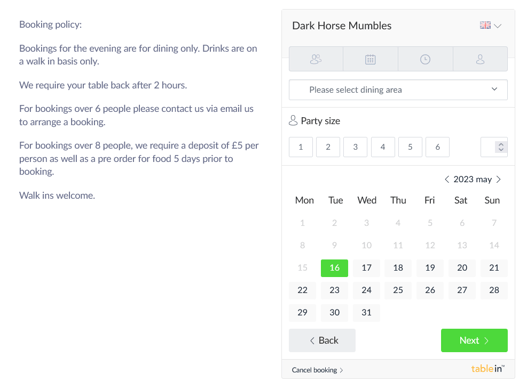The height and width of the screenshot is (382, 519).
Task: Click the tablein logo
Action: click(488, 368)
